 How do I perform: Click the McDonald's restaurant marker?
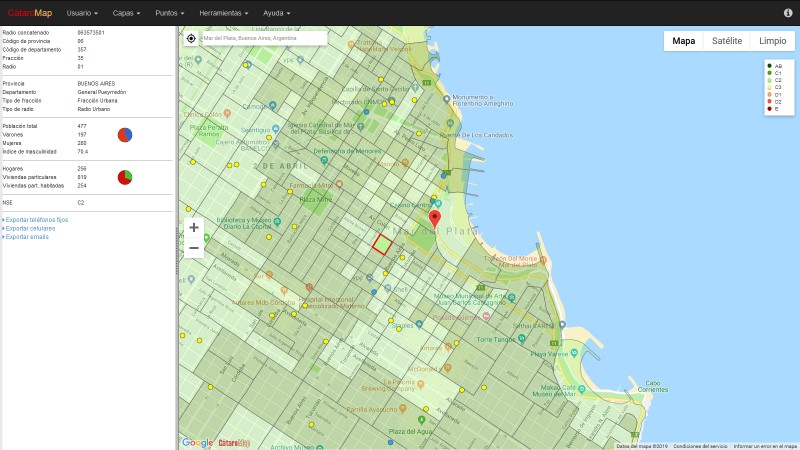click(x=447, y=367)
